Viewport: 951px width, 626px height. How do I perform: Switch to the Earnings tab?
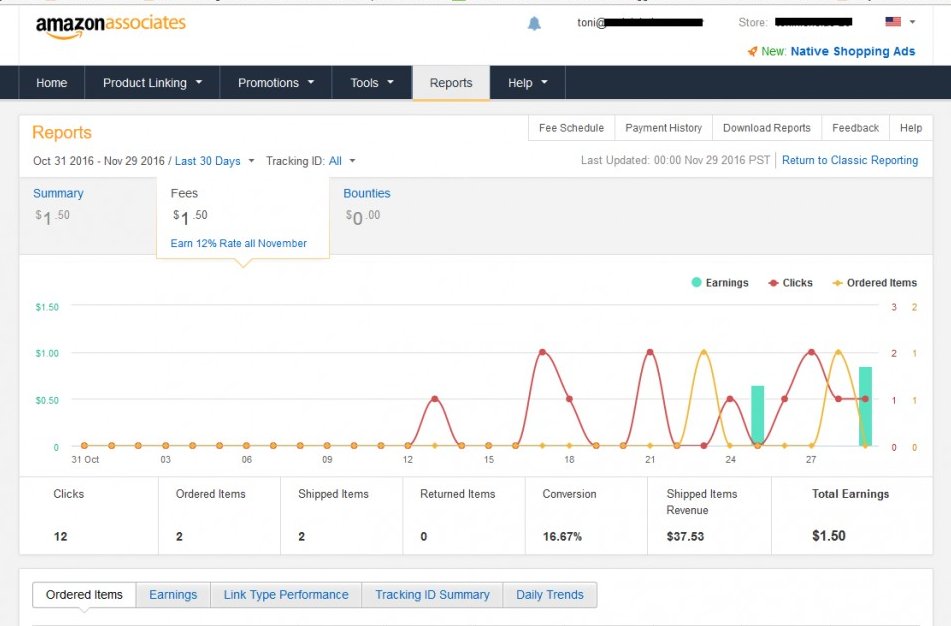pyautogui.click(x=173, y=594)
